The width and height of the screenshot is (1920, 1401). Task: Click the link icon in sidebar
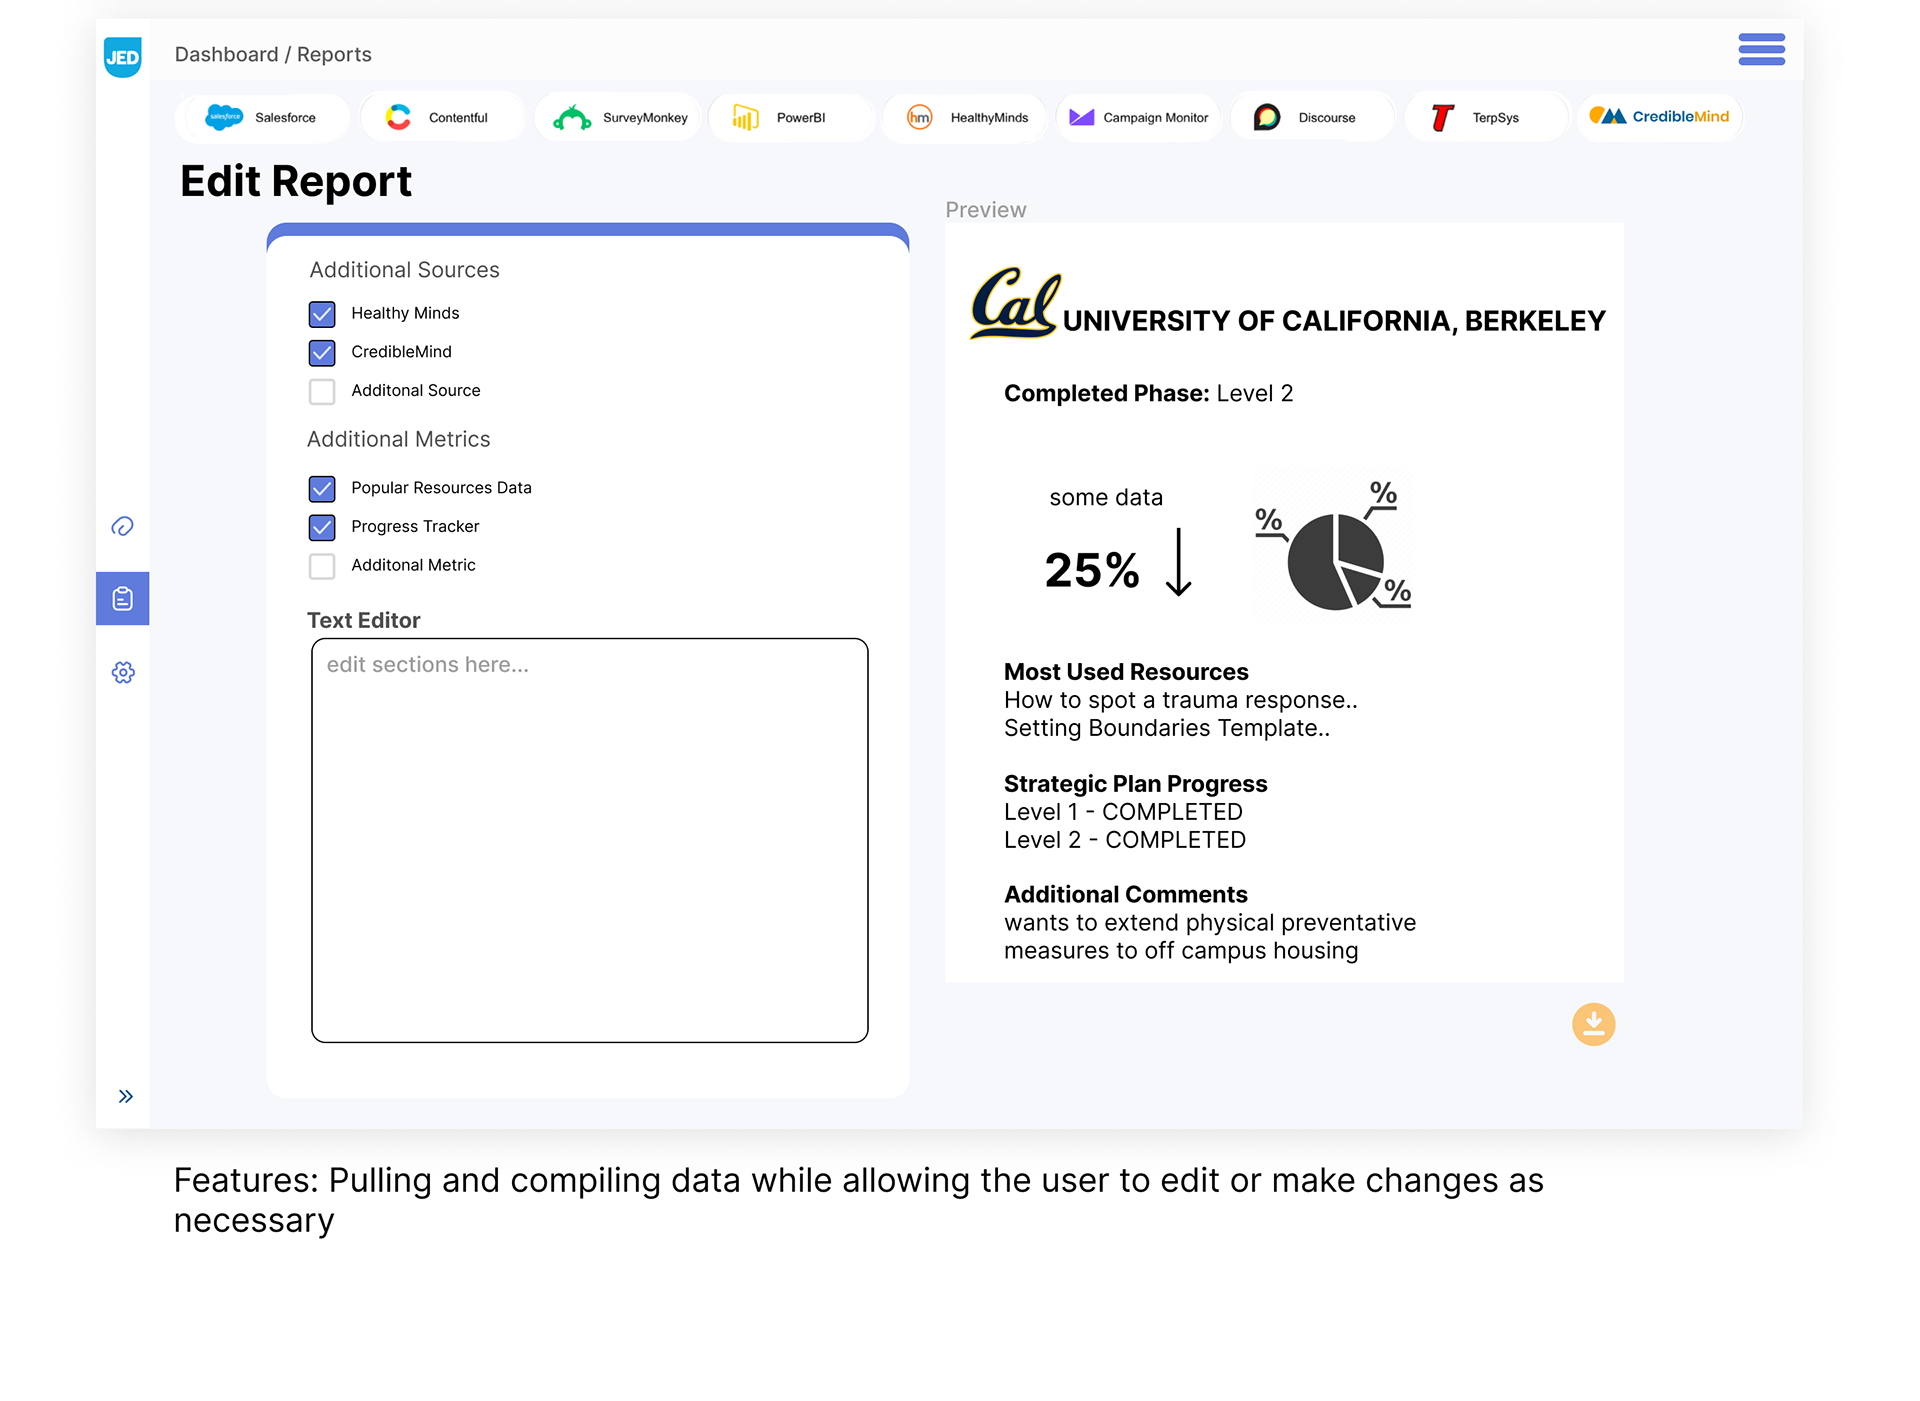pyautogui.click(x=122, y=526)
